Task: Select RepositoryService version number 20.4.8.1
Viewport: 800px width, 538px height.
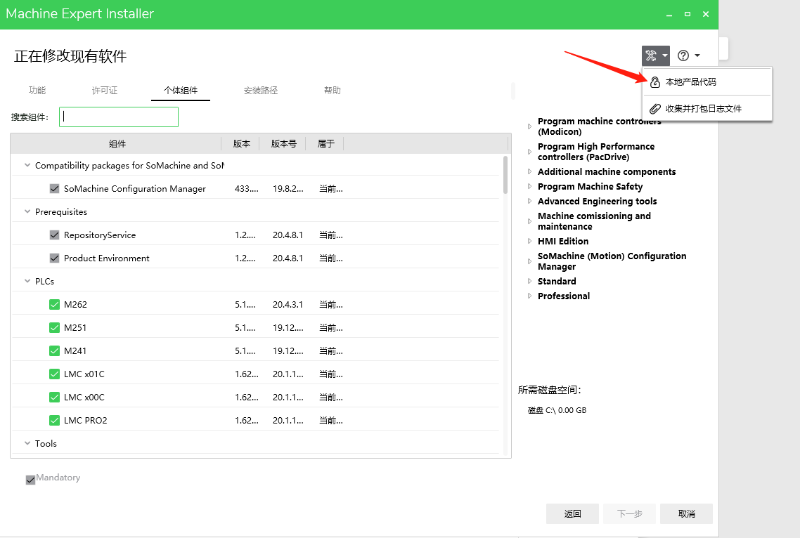Action: click(288, 235)
